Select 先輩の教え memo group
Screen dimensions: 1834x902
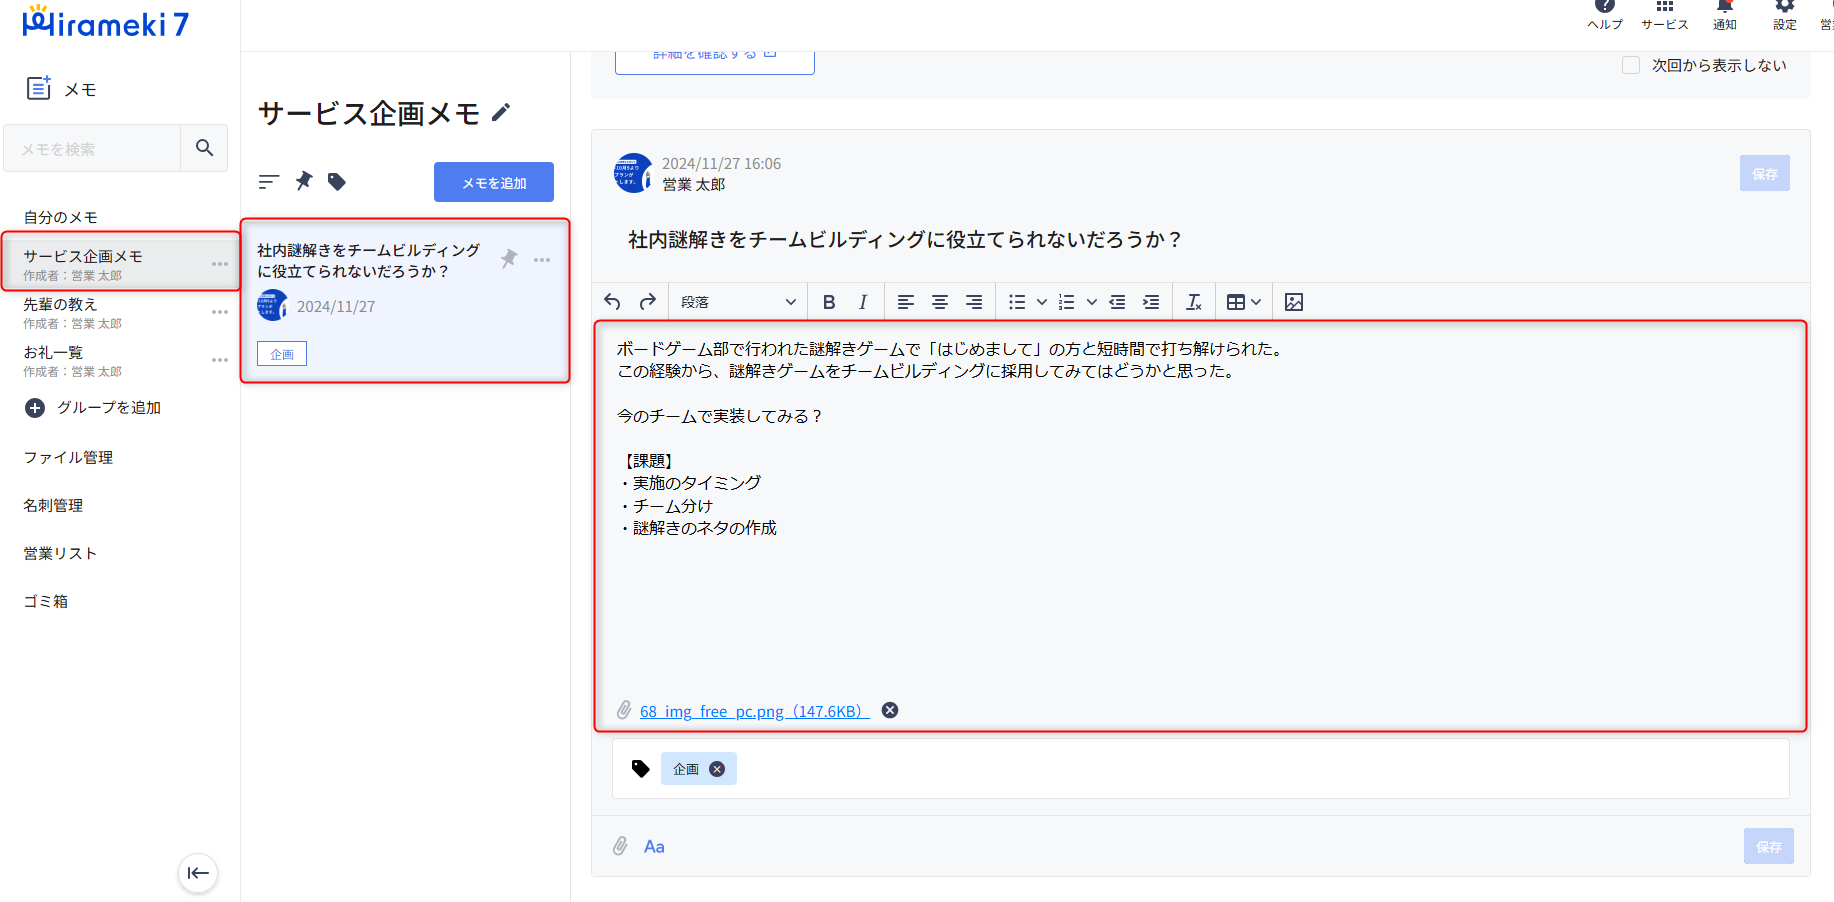(x=61, y=305)
